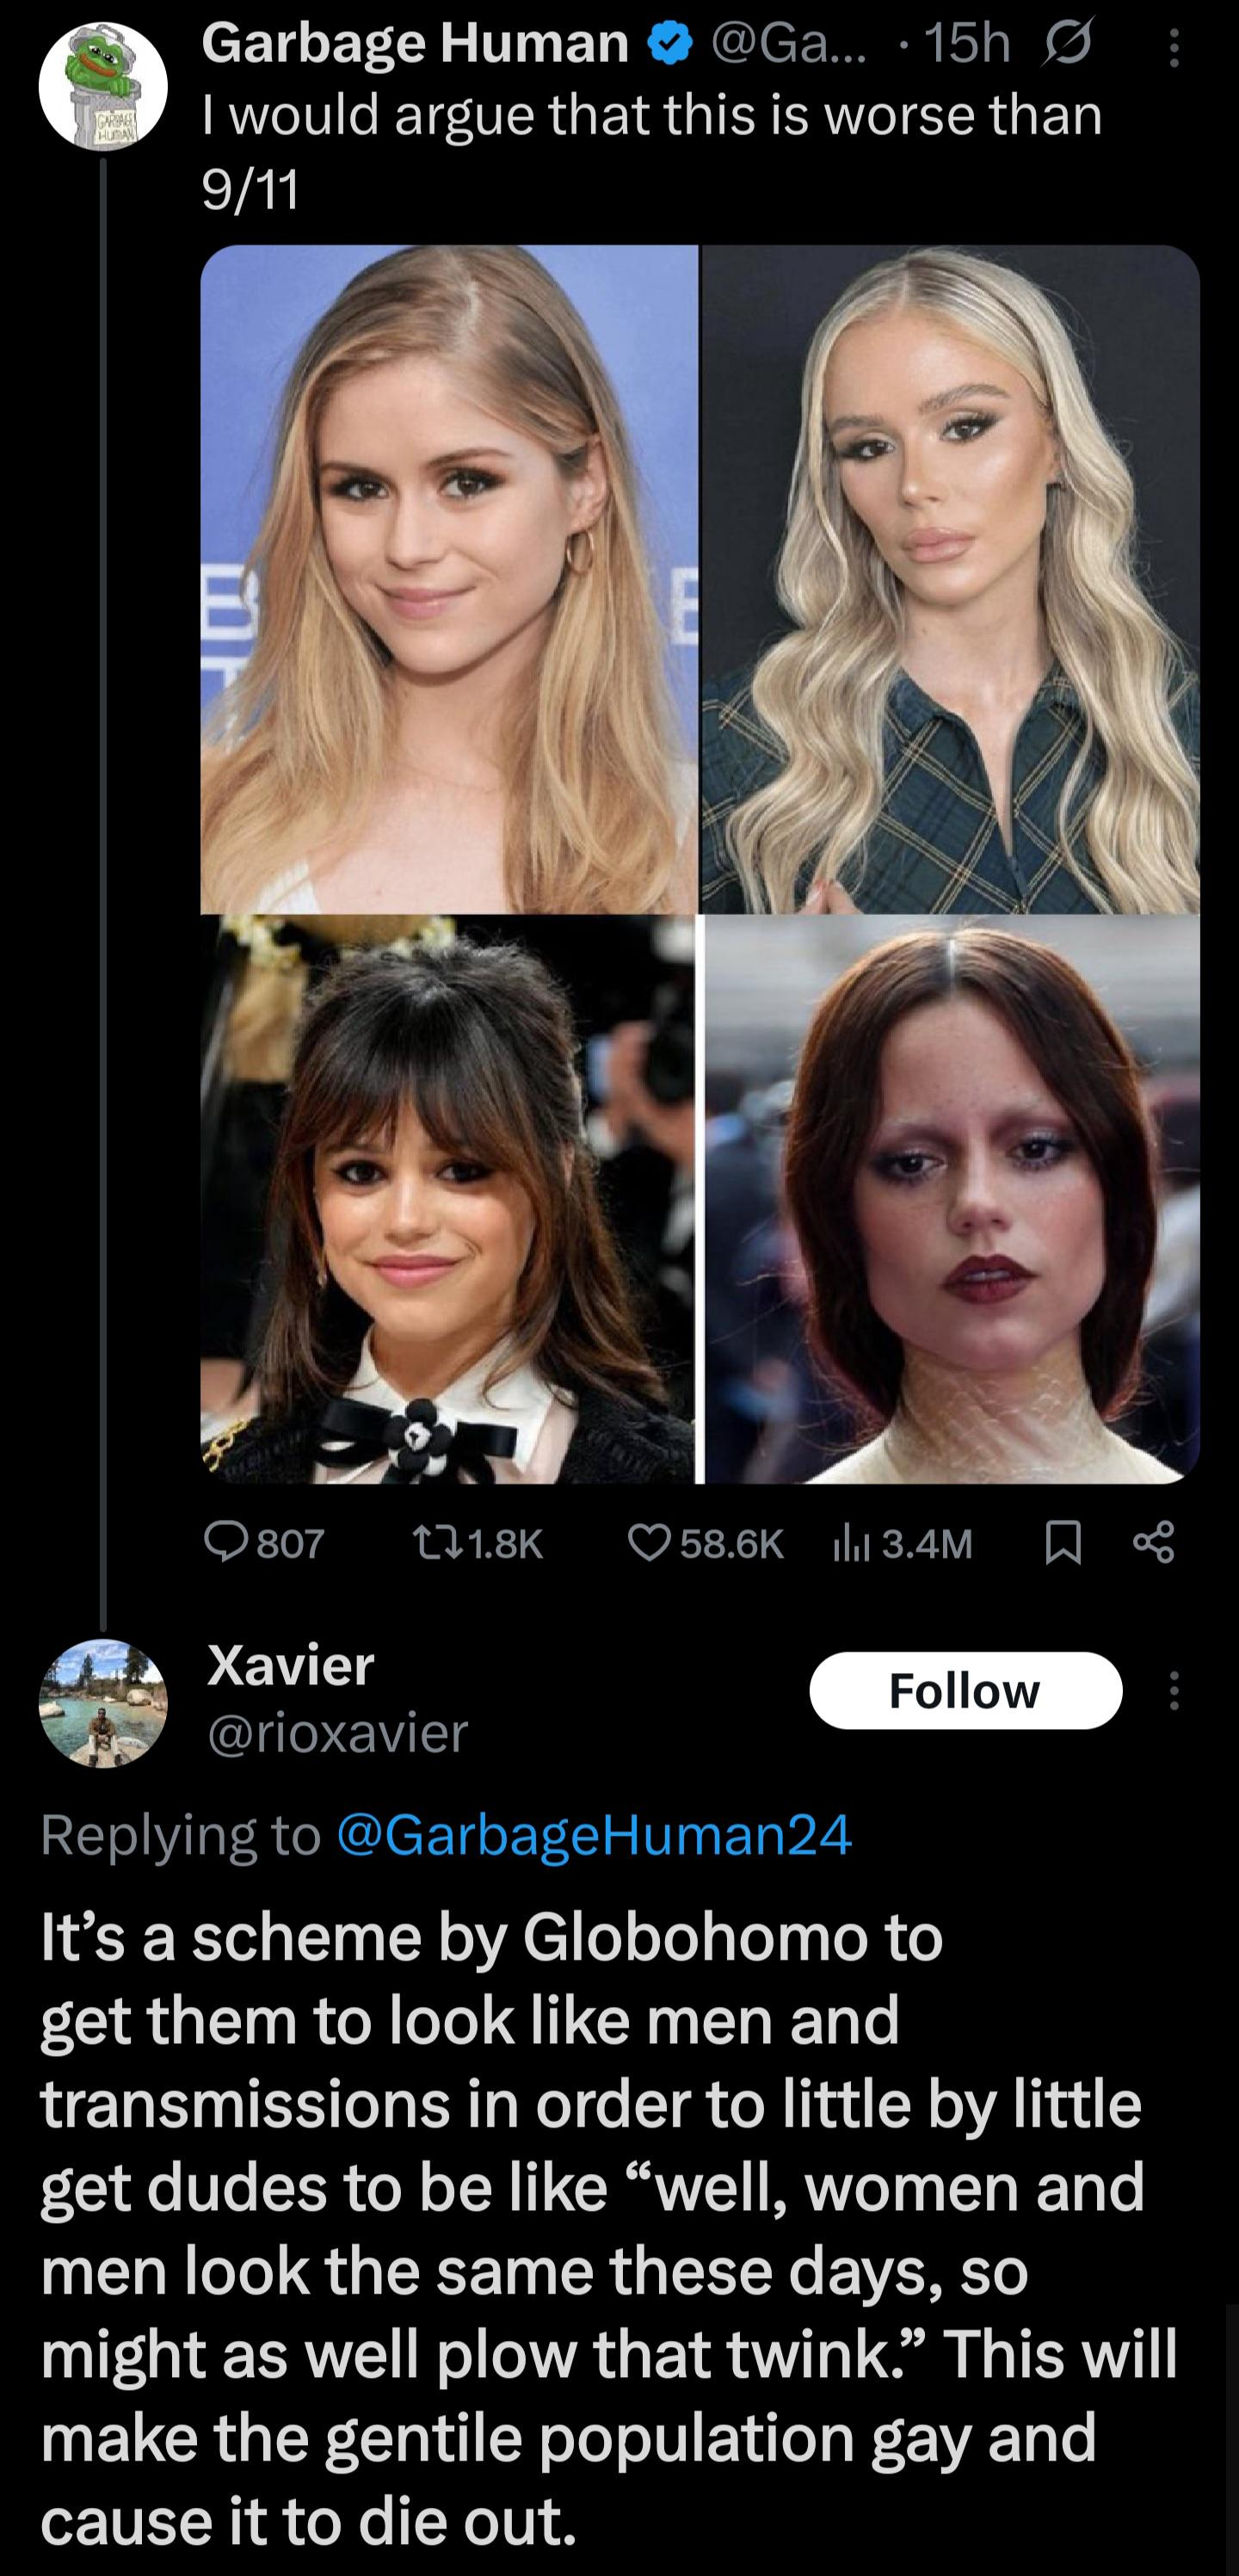Open the three-dot menu on Garbage Human post
This screenshot has height=2576, width=1239.
pyautogui.click(x=1174, y=47)
